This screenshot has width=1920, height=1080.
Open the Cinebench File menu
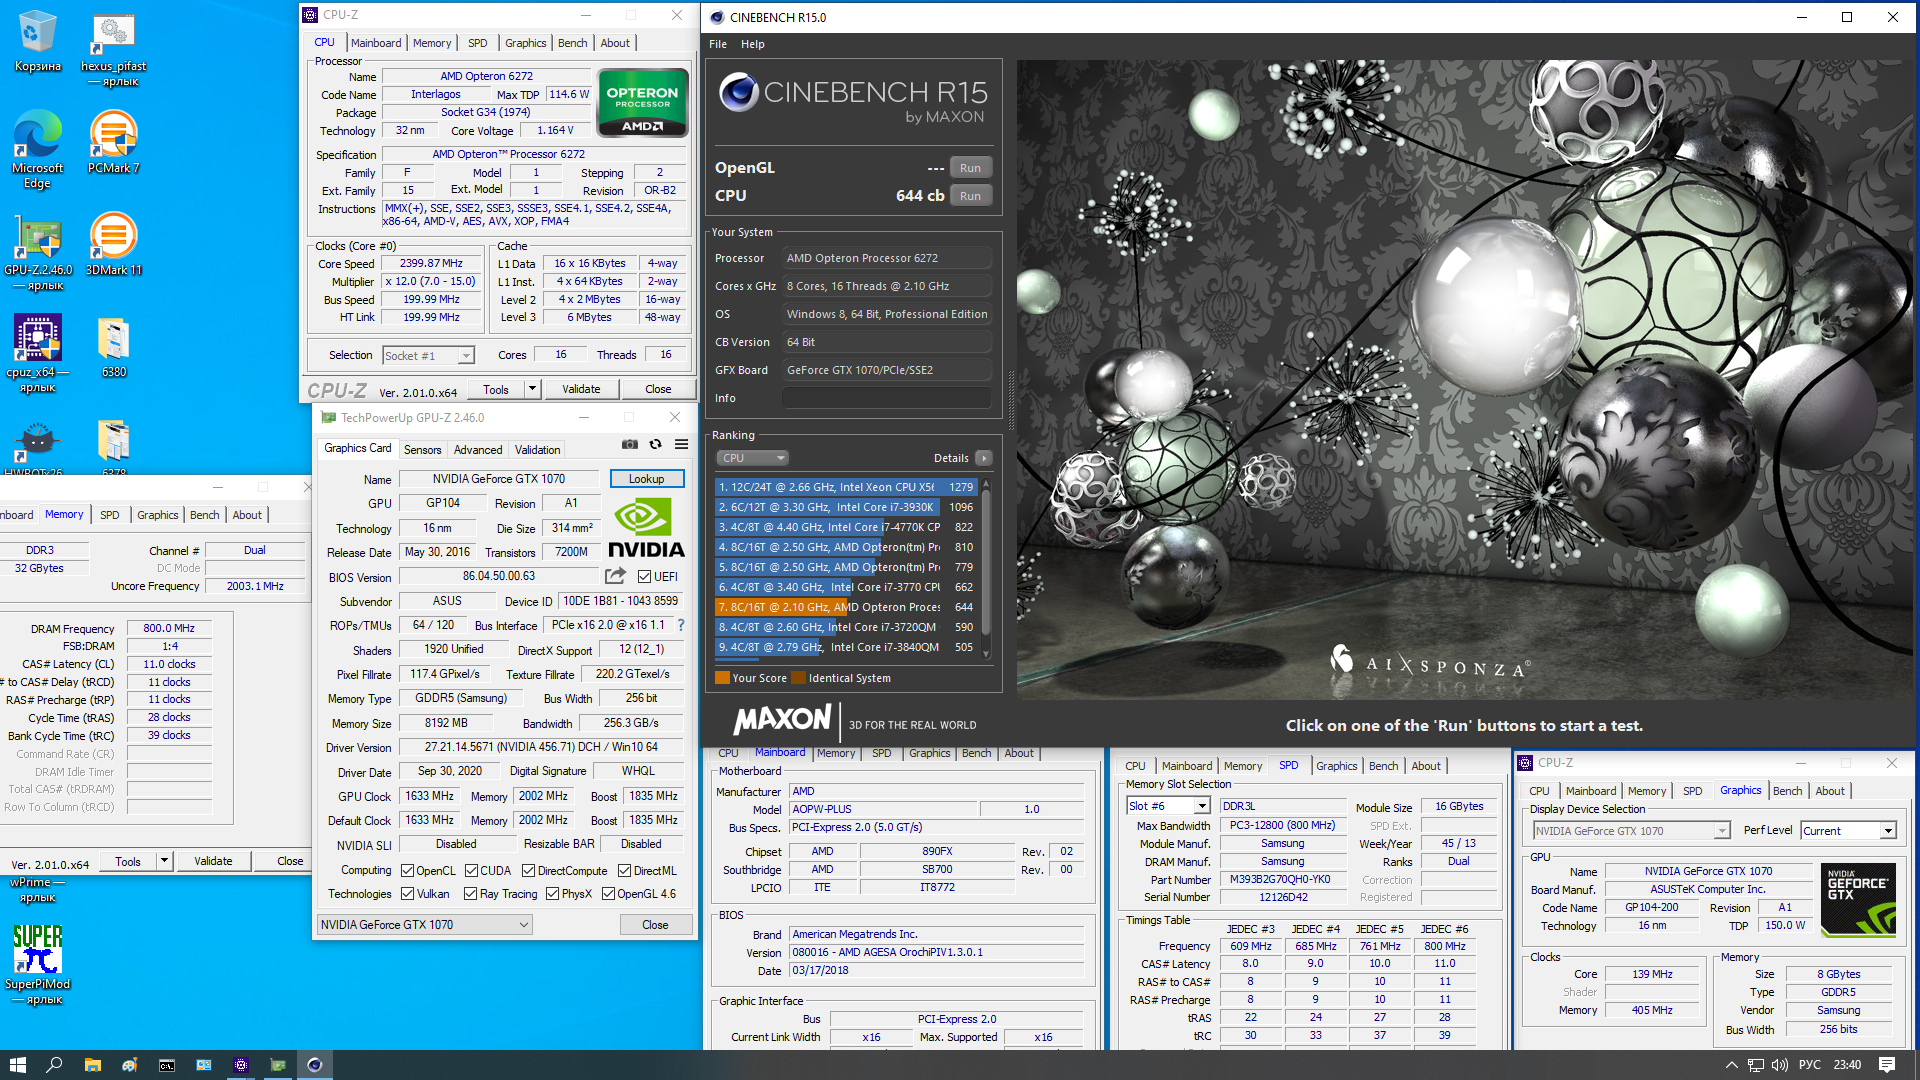(718, 44)
